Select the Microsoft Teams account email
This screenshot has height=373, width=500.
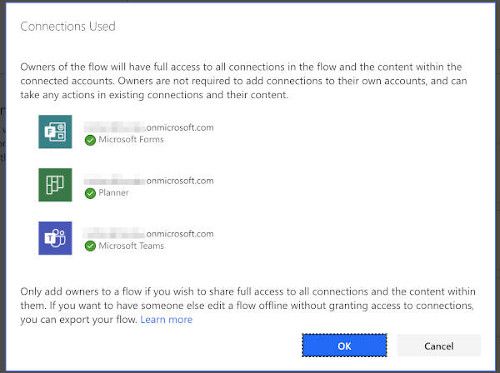coord(149,234)
